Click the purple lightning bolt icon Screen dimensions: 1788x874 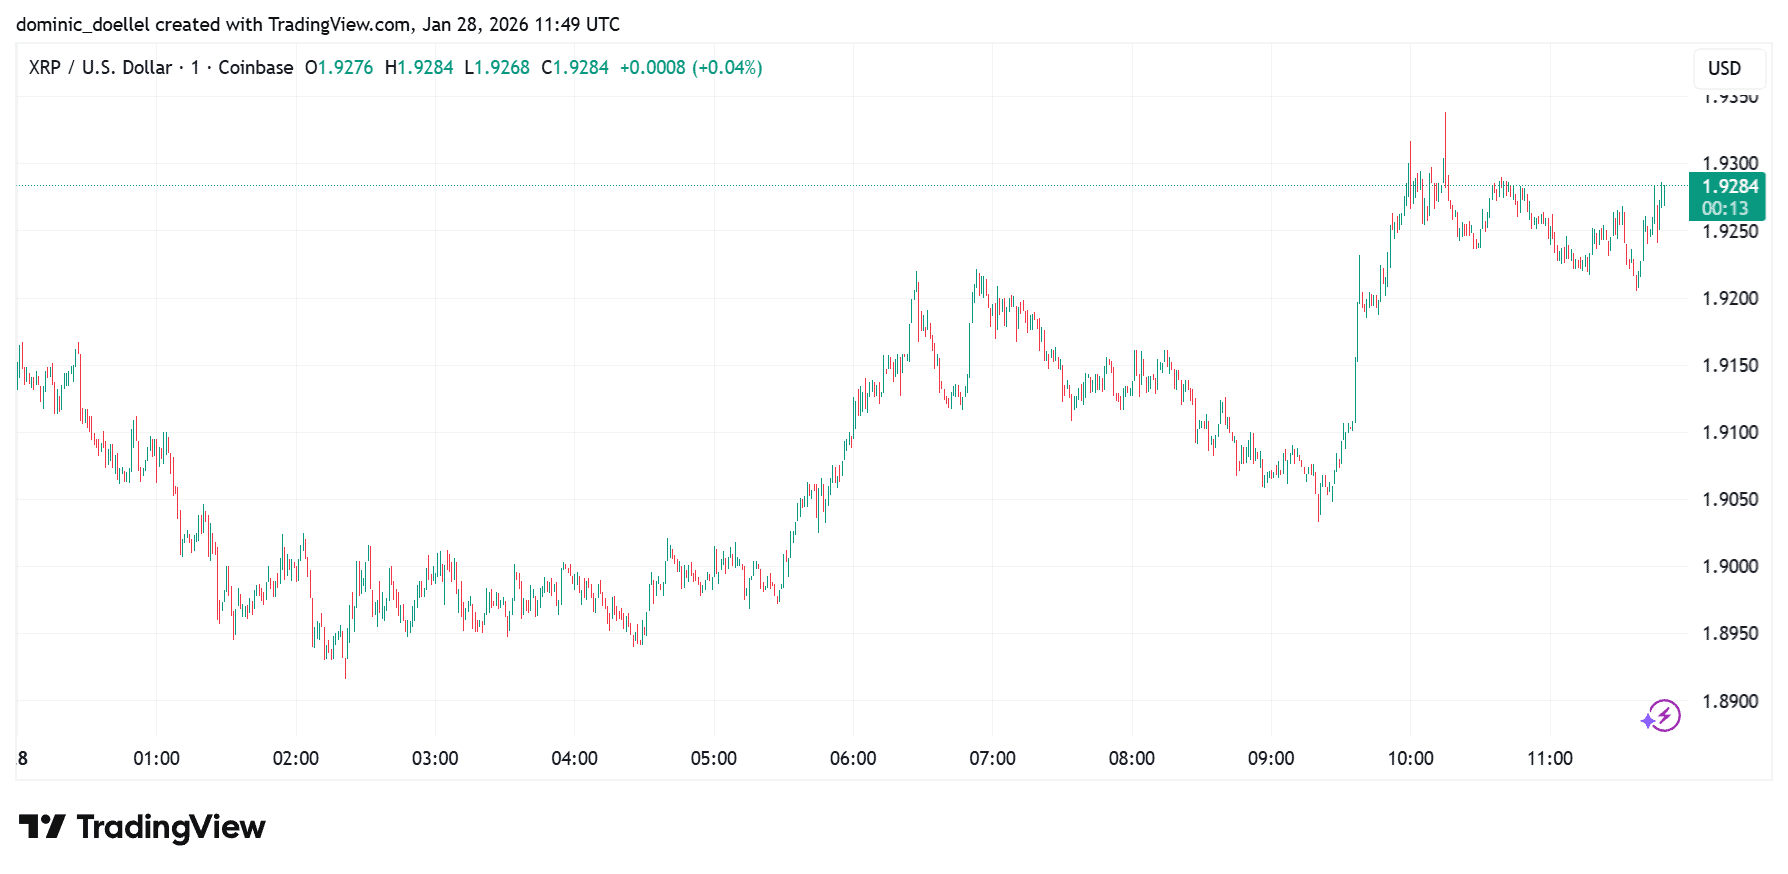pos(1663,716)
